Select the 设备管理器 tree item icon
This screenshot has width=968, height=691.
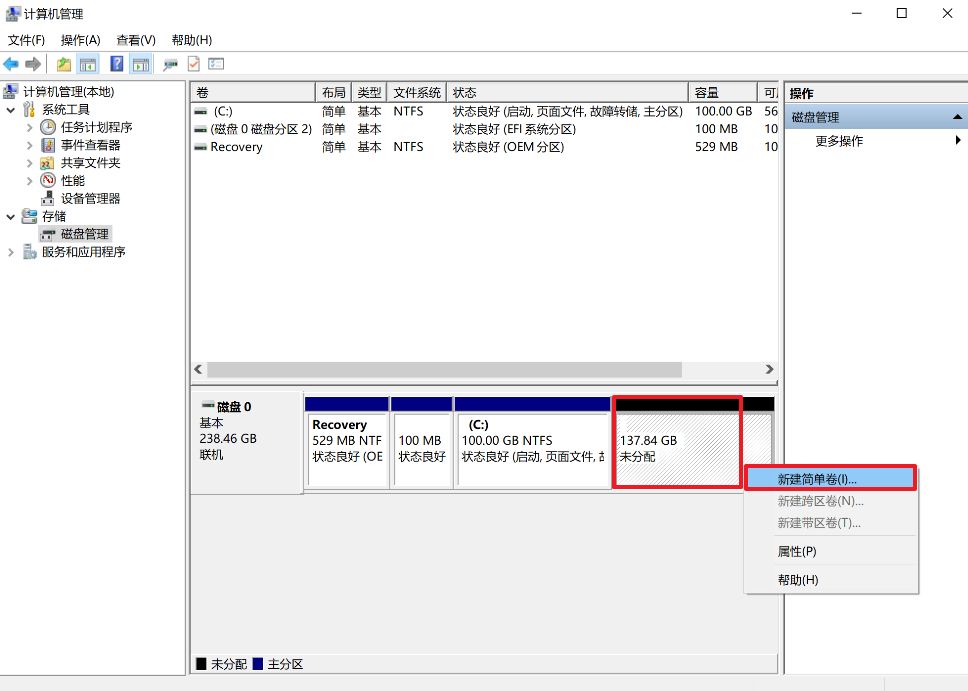(x=47, y=198)
